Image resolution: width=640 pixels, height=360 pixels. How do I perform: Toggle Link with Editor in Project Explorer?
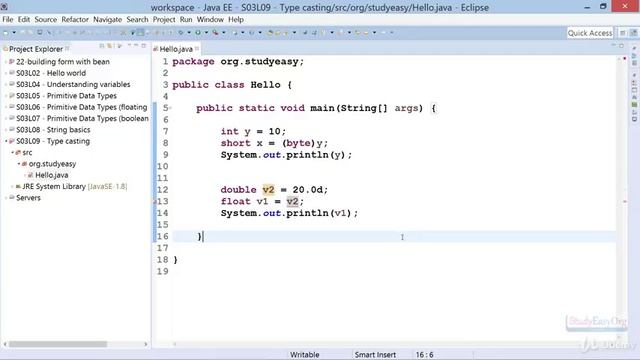pos(110,46)
